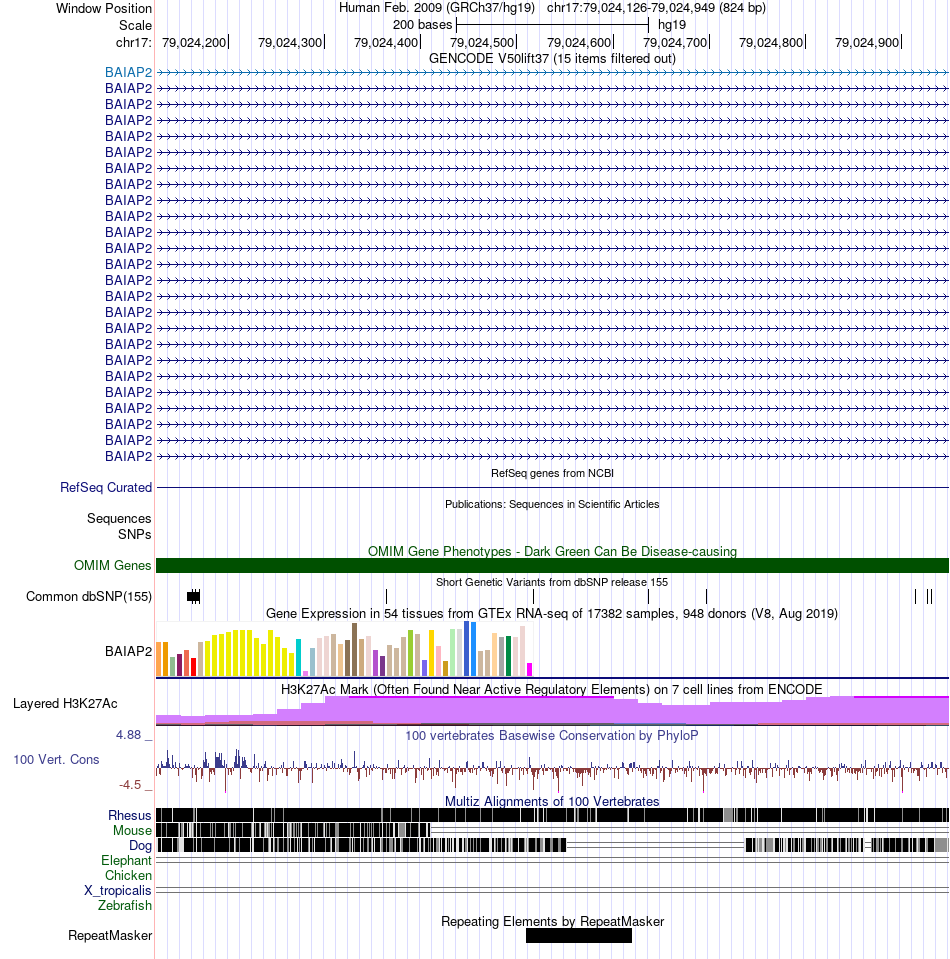Click the -4.5 PhyloP lower scale value
950x959 pixels.
tap(130, 785)
